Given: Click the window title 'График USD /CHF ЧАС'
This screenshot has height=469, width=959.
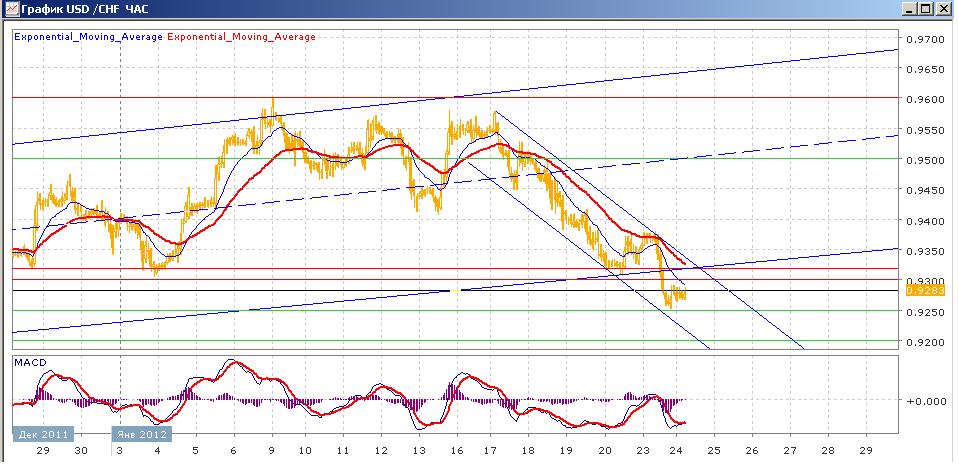Looking at the screenshot, I should [x=84, y=9].
